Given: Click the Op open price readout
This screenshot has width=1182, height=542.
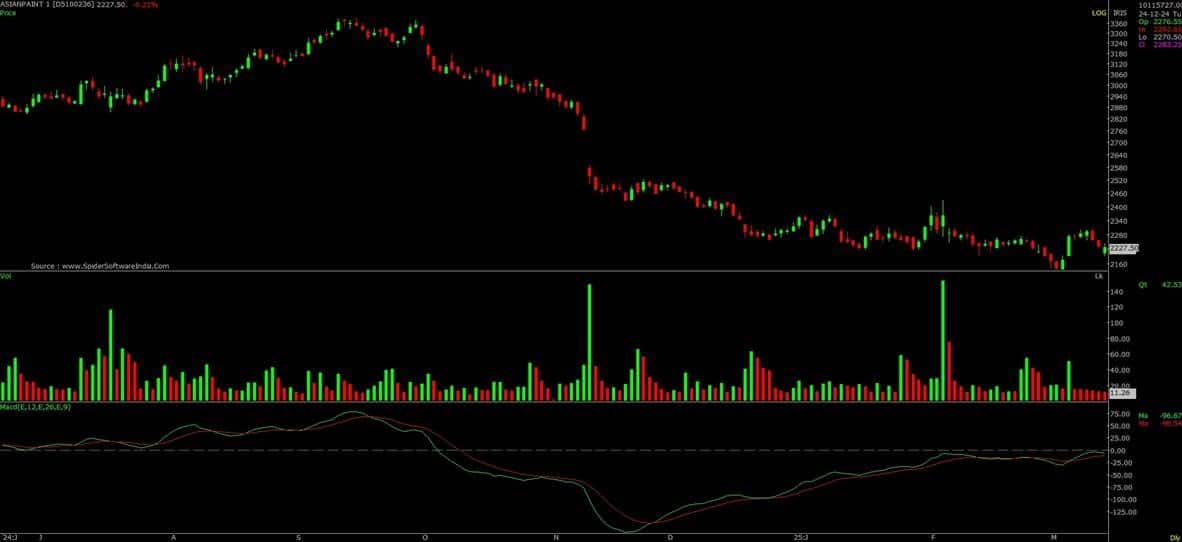Looking at the screenshot, I should point(1160,21).
